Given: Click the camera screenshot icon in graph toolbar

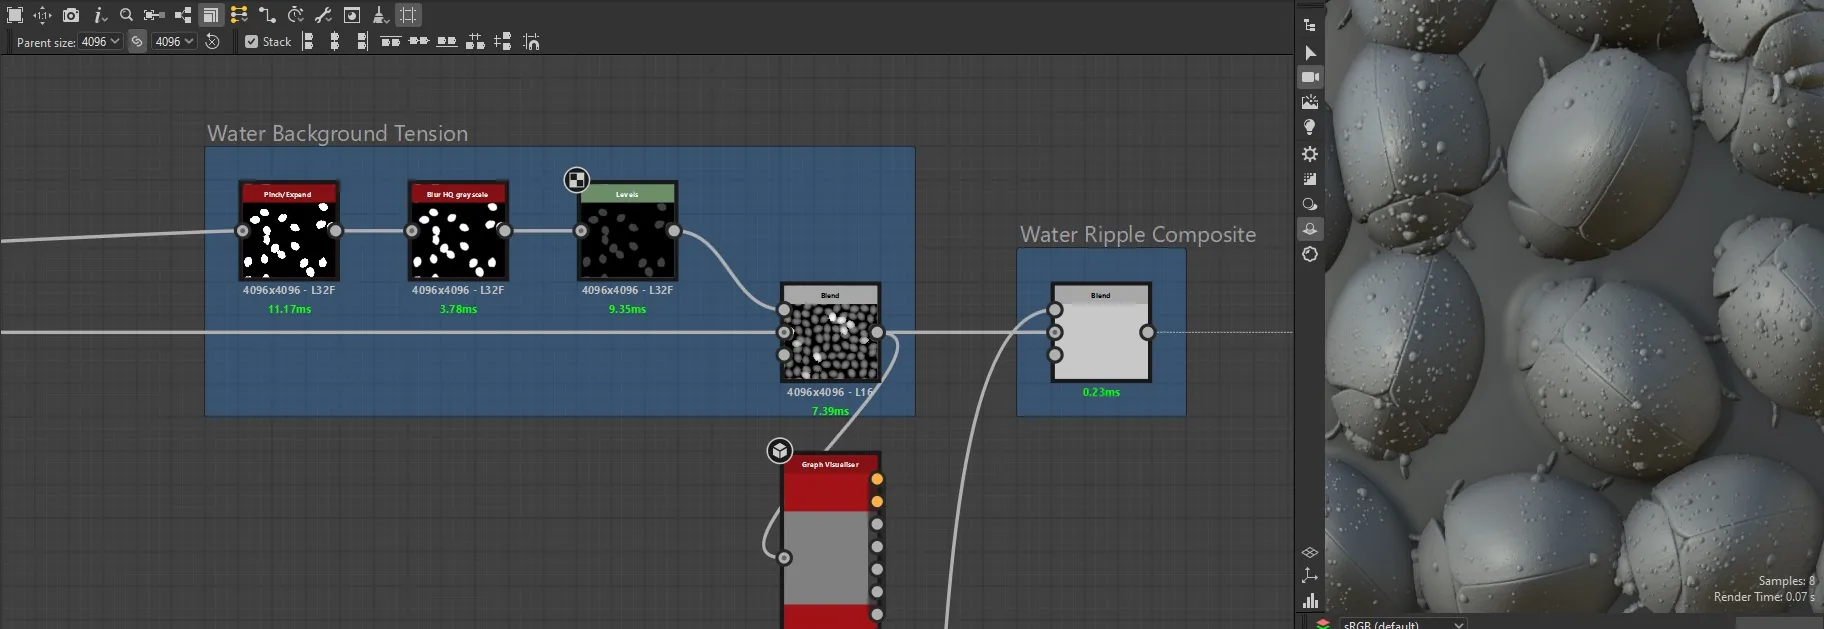Looking at the screenshot, I should (71, 15).
